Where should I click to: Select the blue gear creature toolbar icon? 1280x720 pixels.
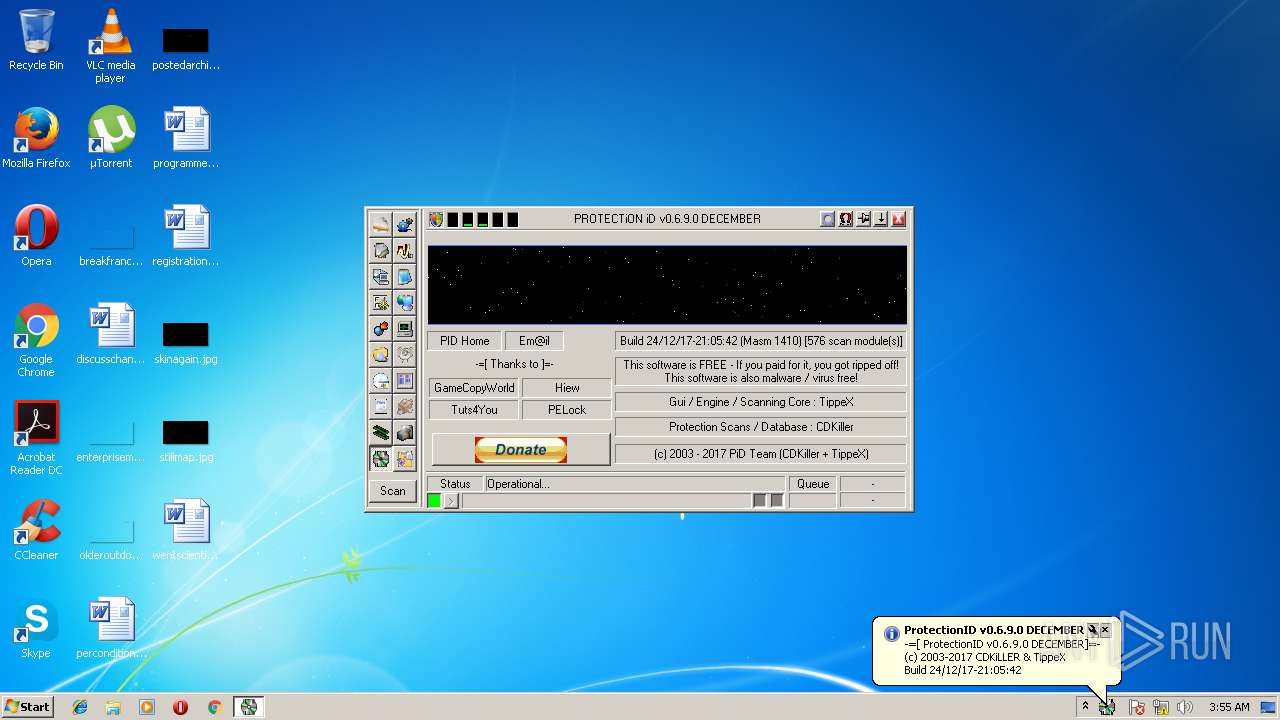[x=404, y=224]
